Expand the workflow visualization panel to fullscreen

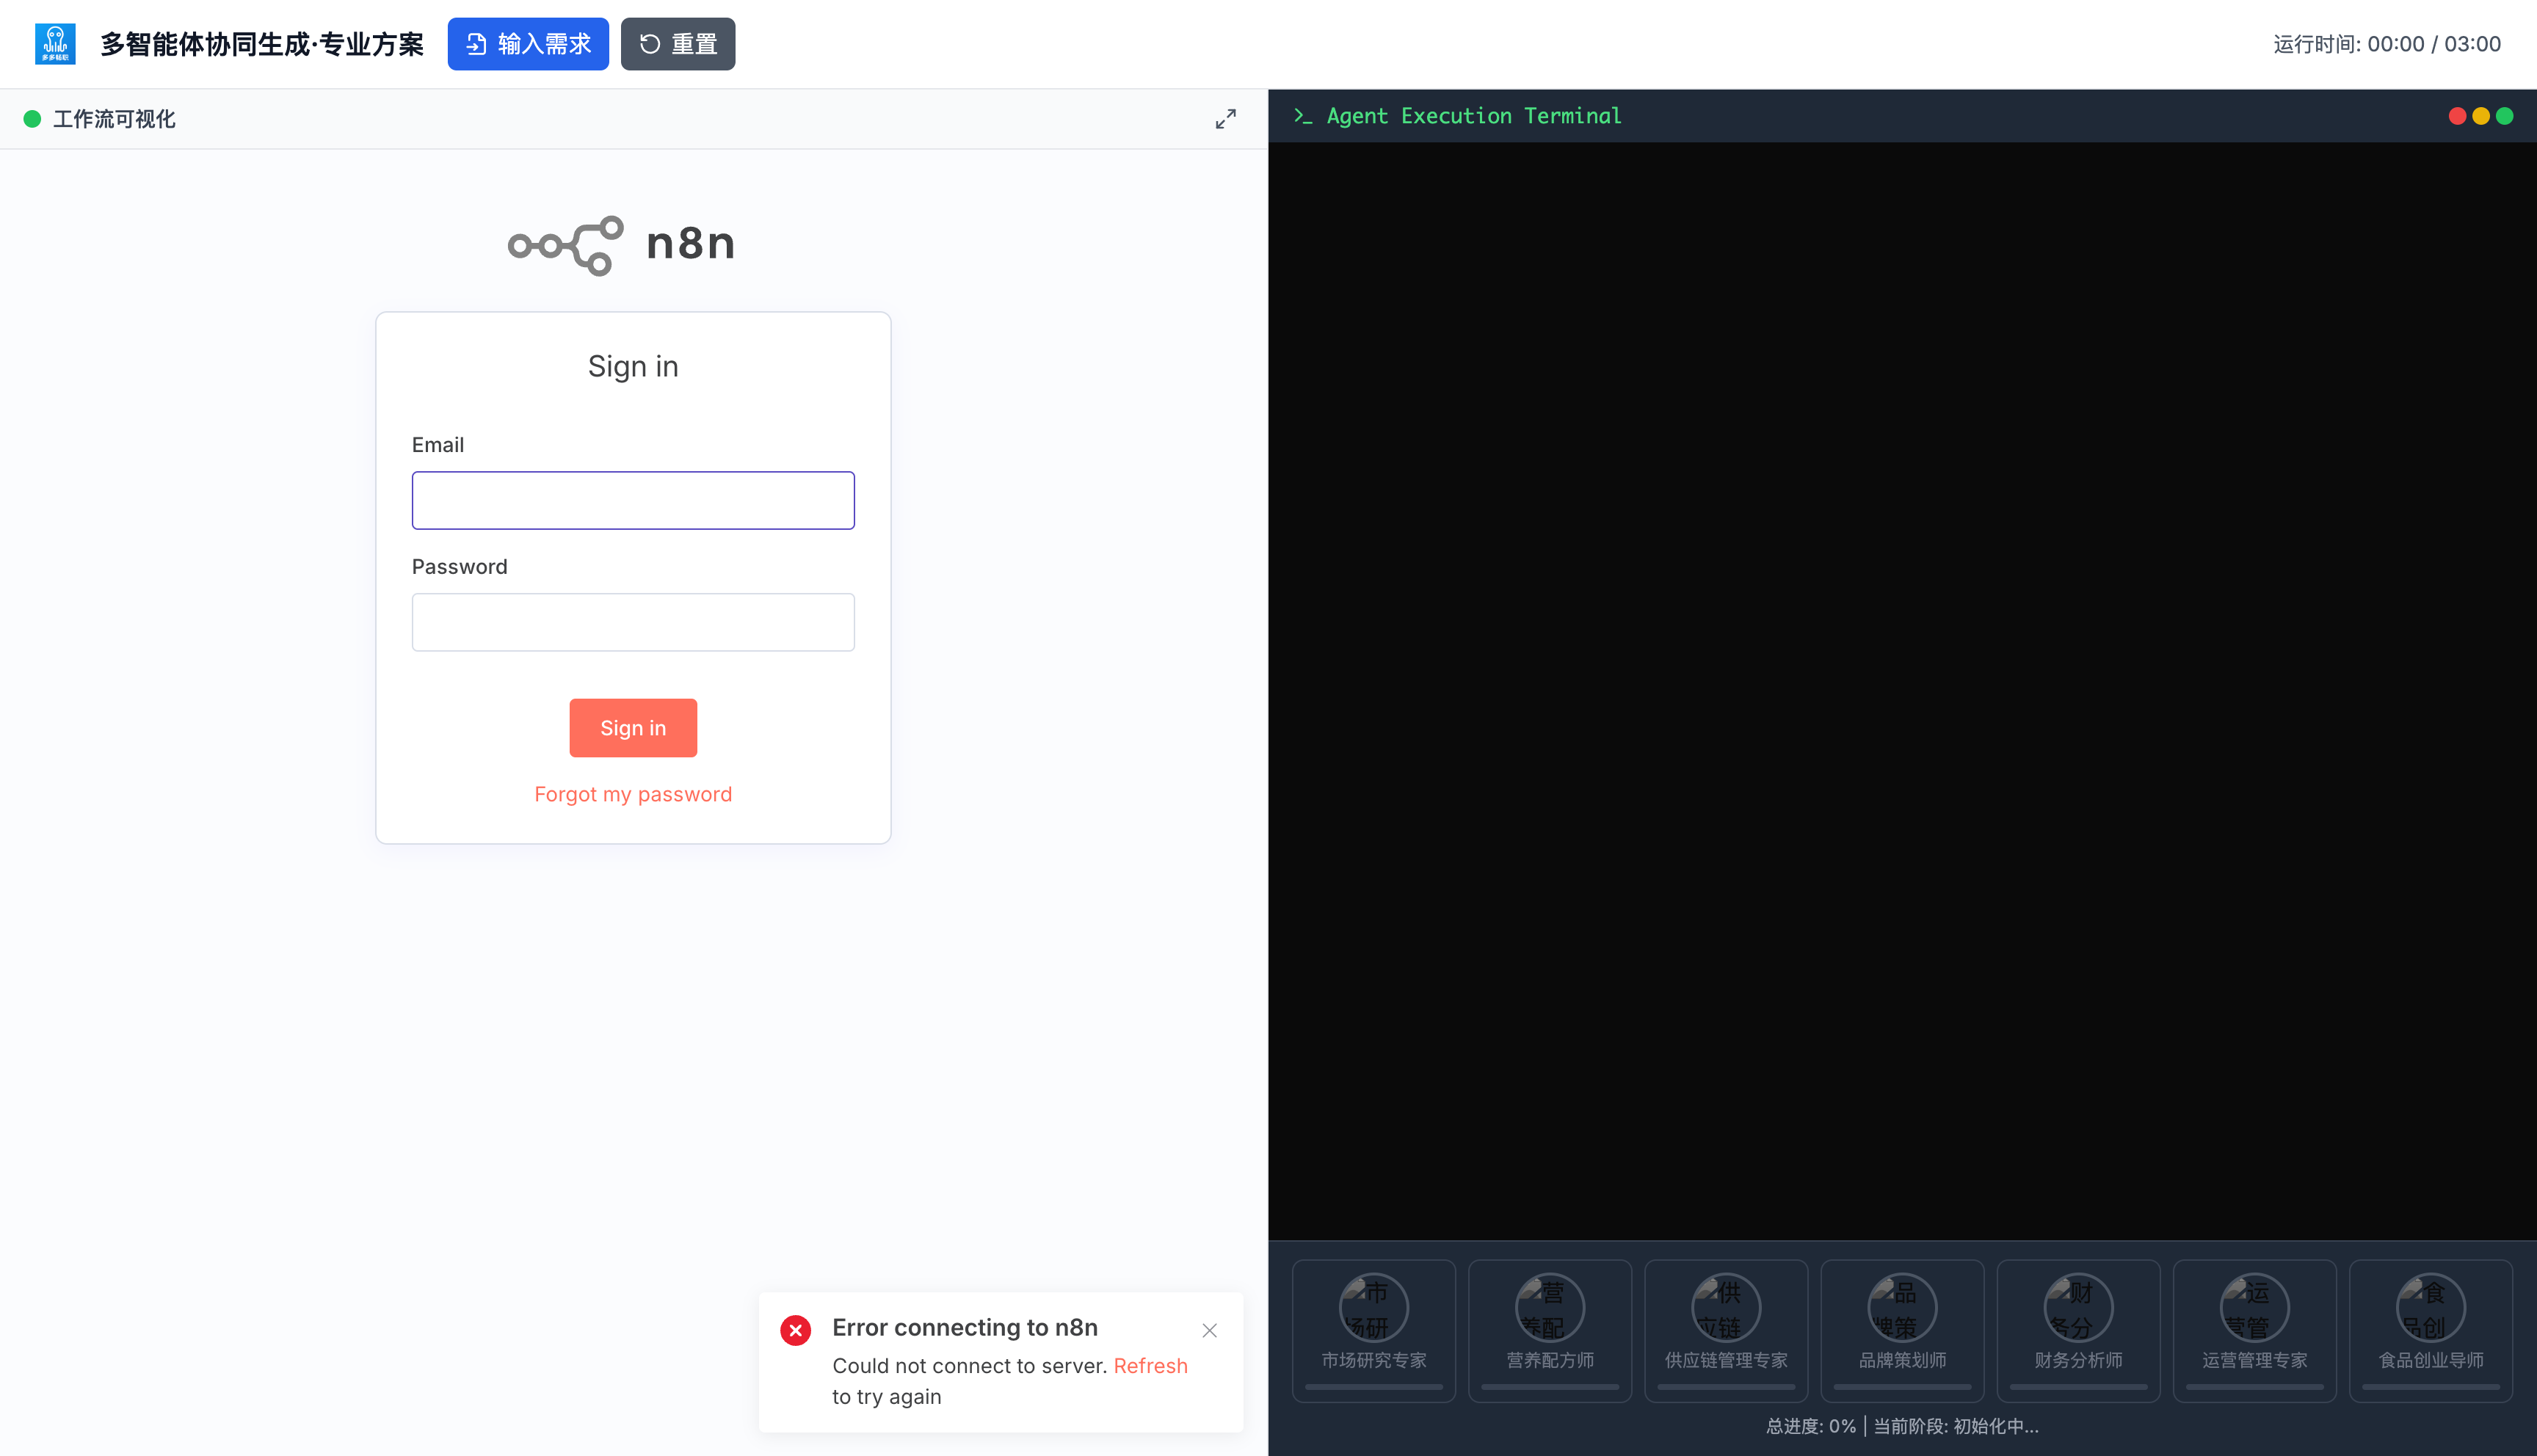[1225, 119]
